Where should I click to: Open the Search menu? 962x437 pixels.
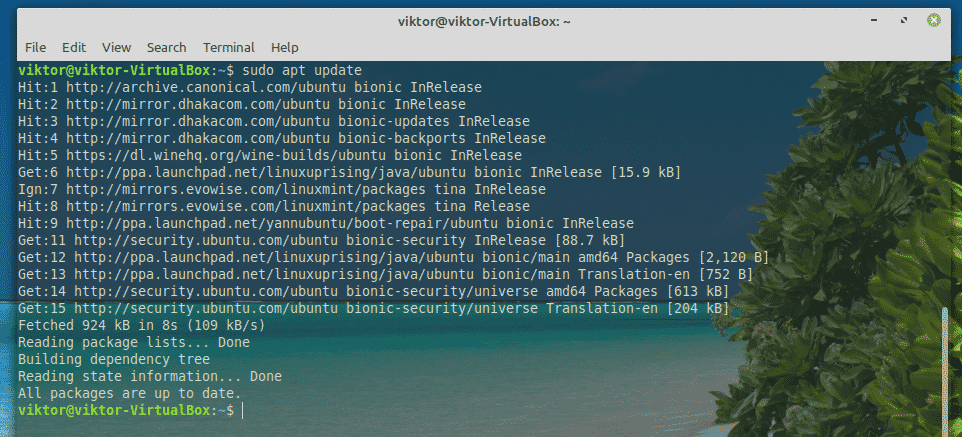pos(166,47)
